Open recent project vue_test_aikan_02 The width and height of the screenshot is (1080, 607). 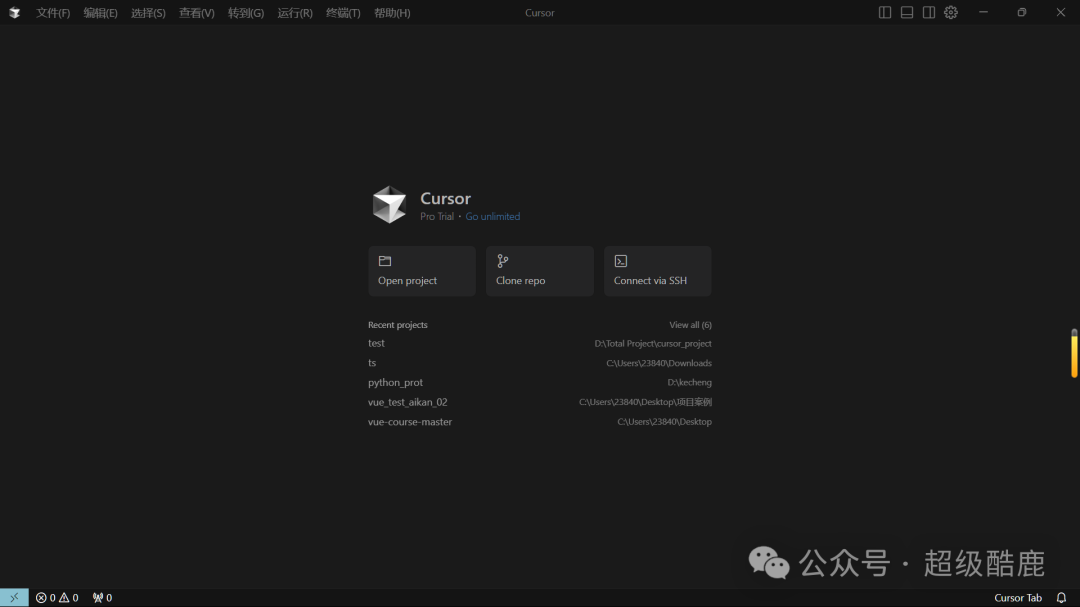(408, 402)
